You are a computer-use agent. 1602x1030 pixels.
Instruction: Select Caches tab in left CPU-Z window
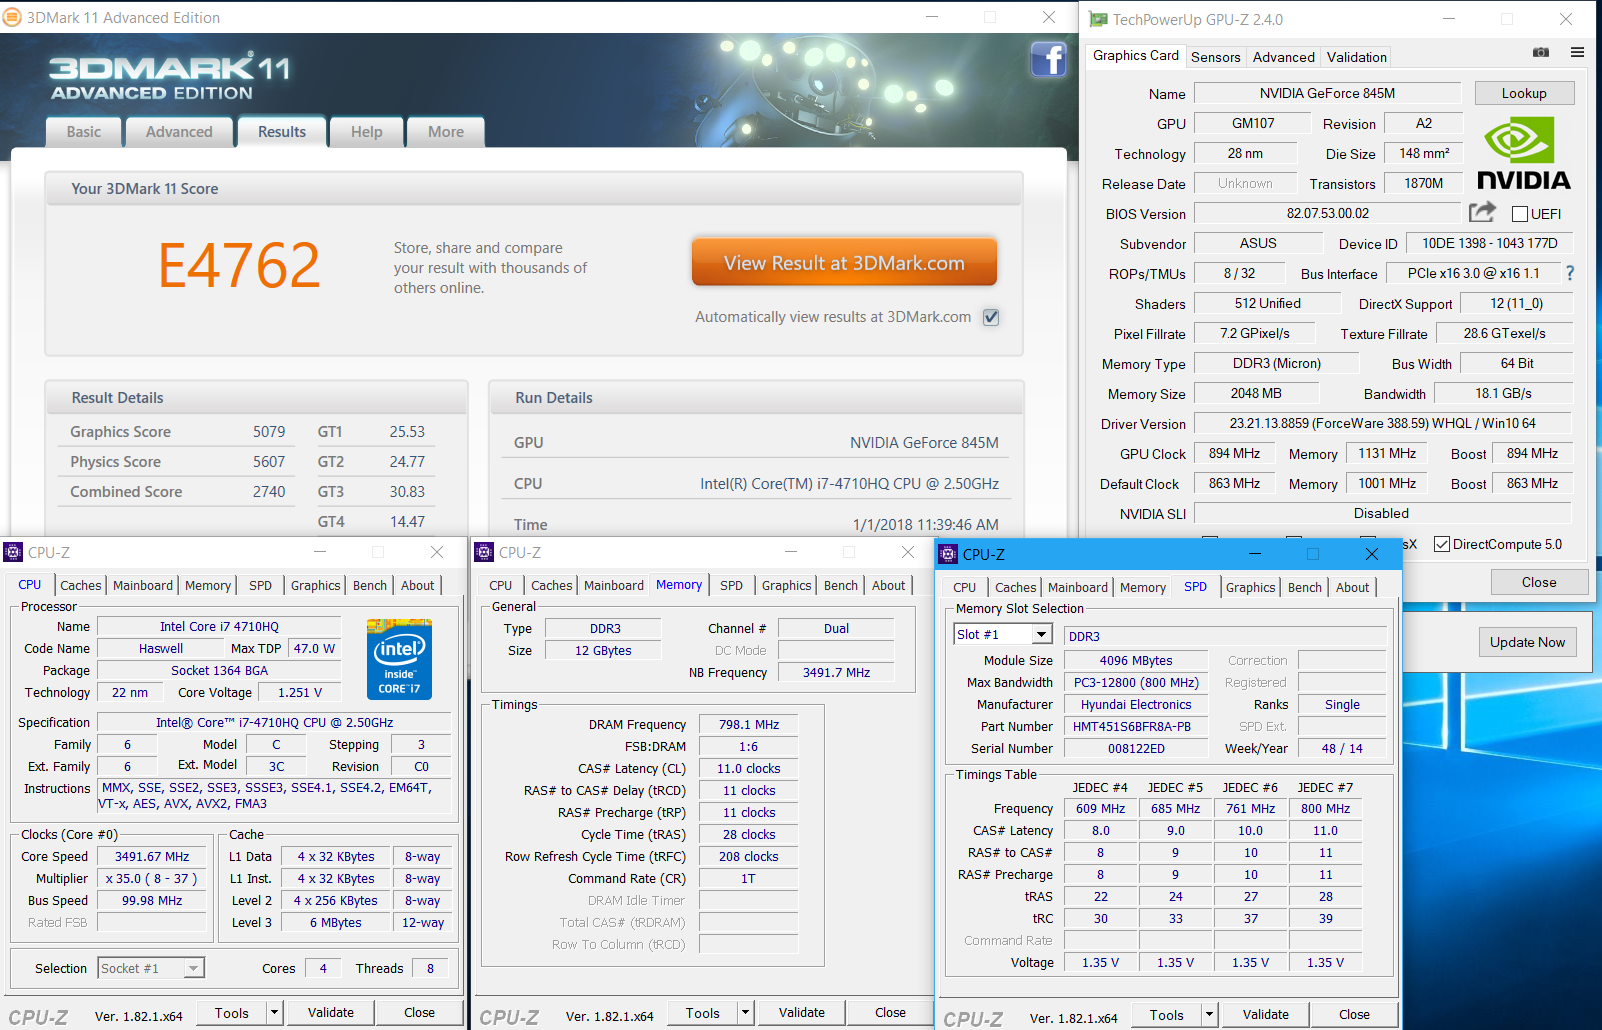point(81,586)
